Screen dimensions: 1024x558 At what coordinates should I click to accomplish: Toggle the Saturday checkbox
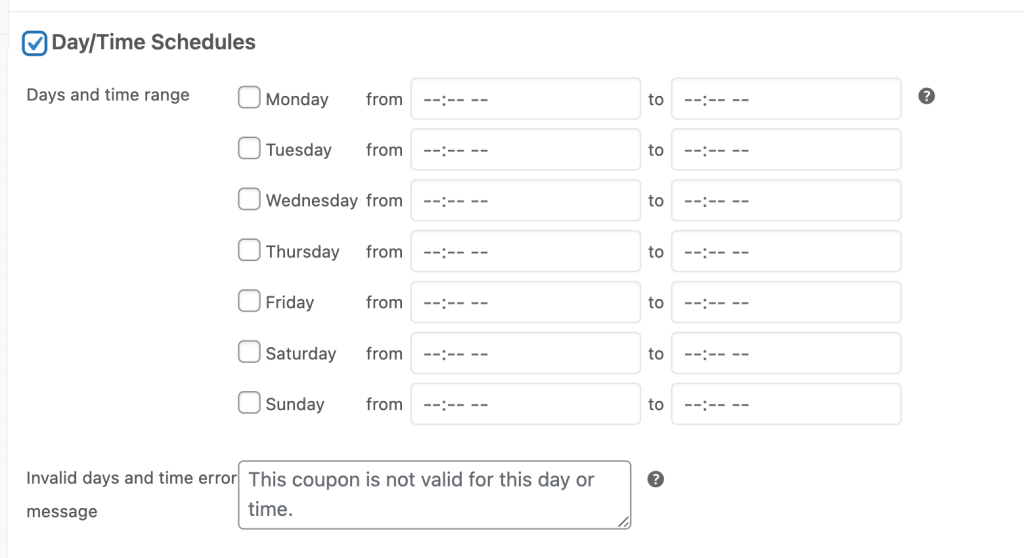click(249, 352)
